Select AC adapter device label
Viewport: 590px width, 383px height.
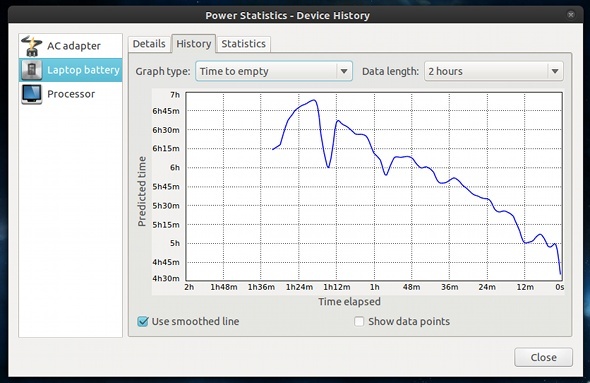pos(74,46)
